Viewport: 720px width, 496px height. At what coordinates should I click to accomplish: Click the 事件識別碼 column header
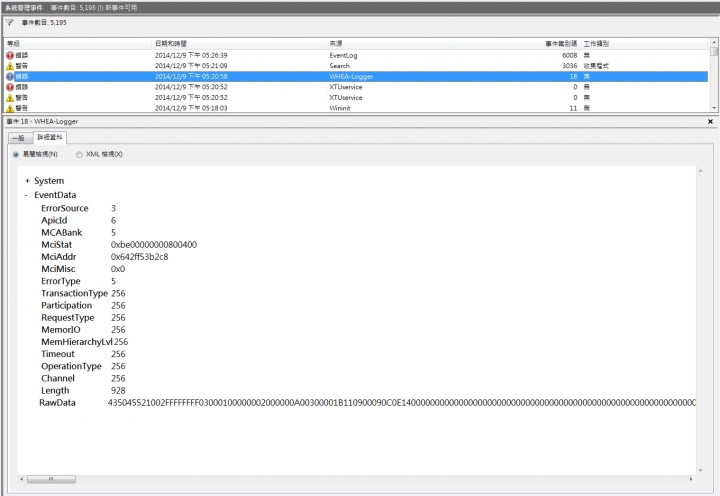(561, 44)
